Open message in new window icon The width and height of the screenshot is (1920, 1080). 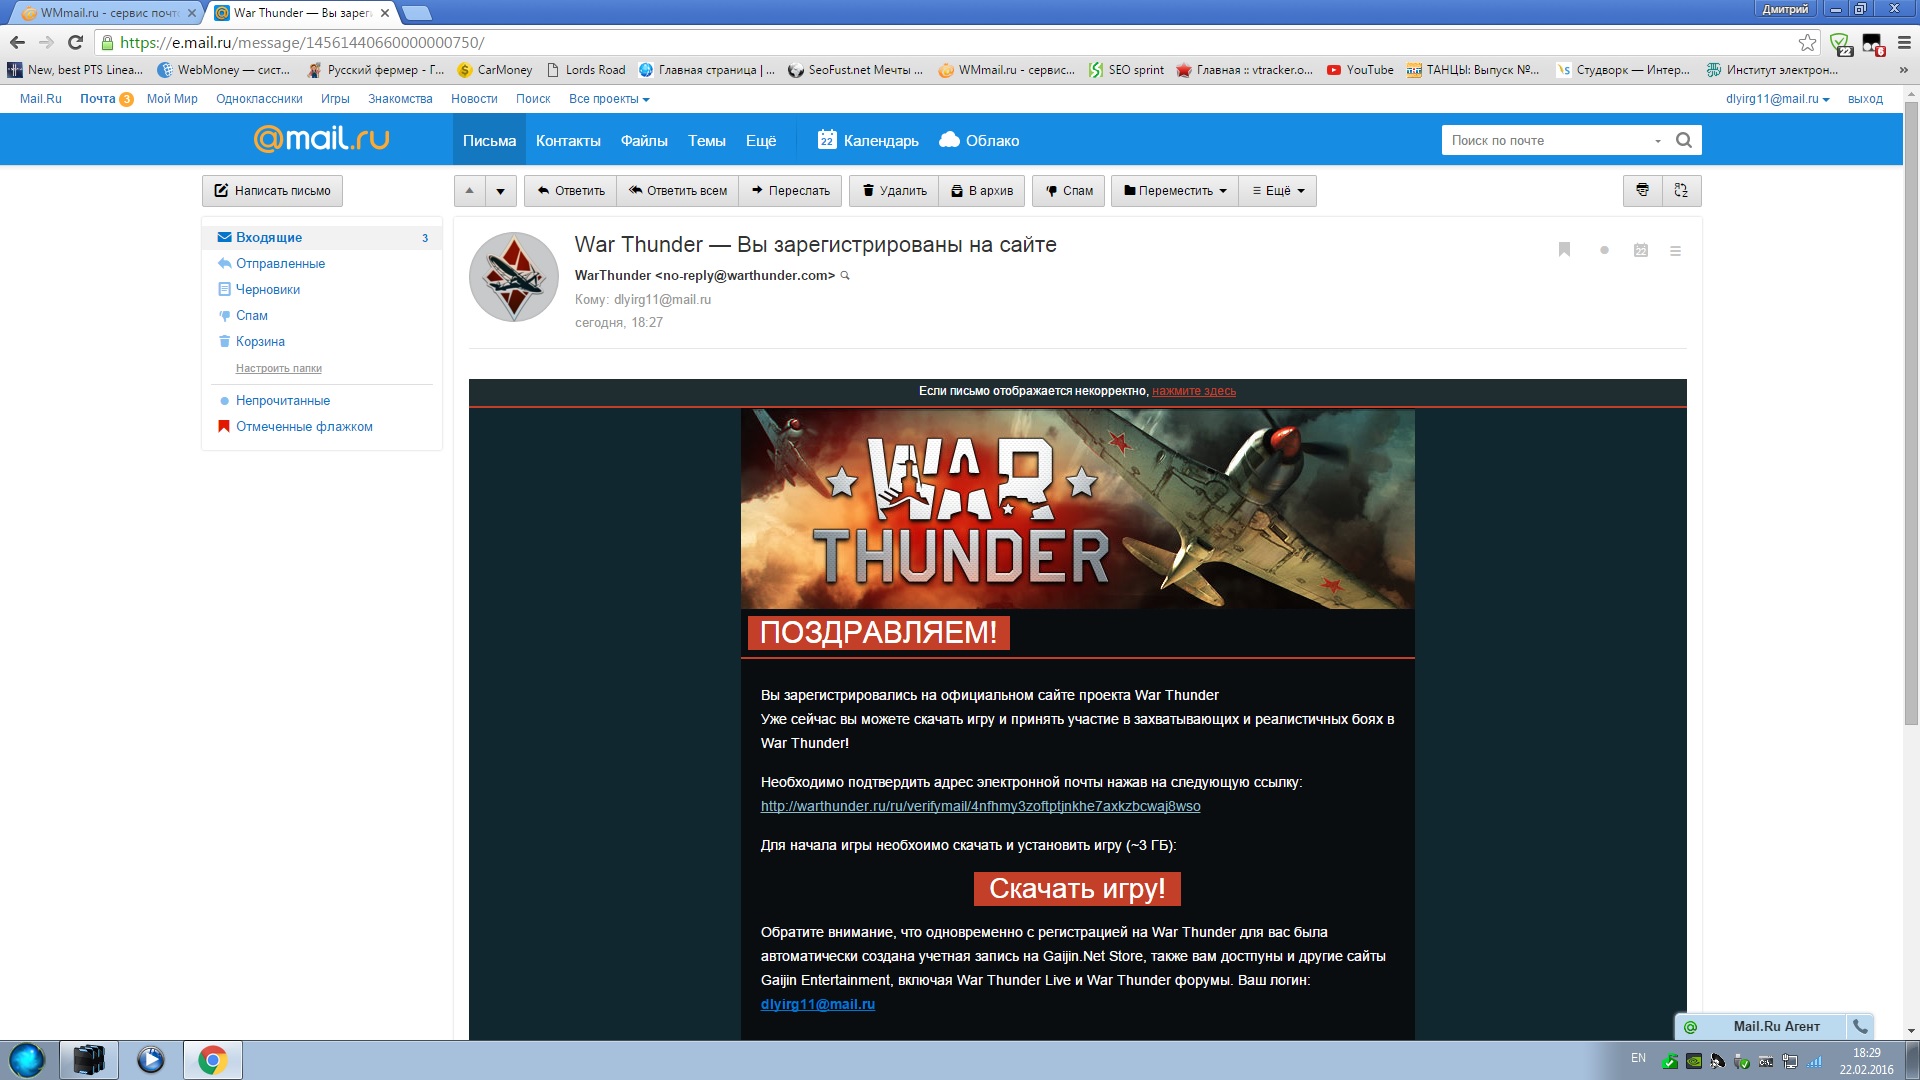[1681, 190]
